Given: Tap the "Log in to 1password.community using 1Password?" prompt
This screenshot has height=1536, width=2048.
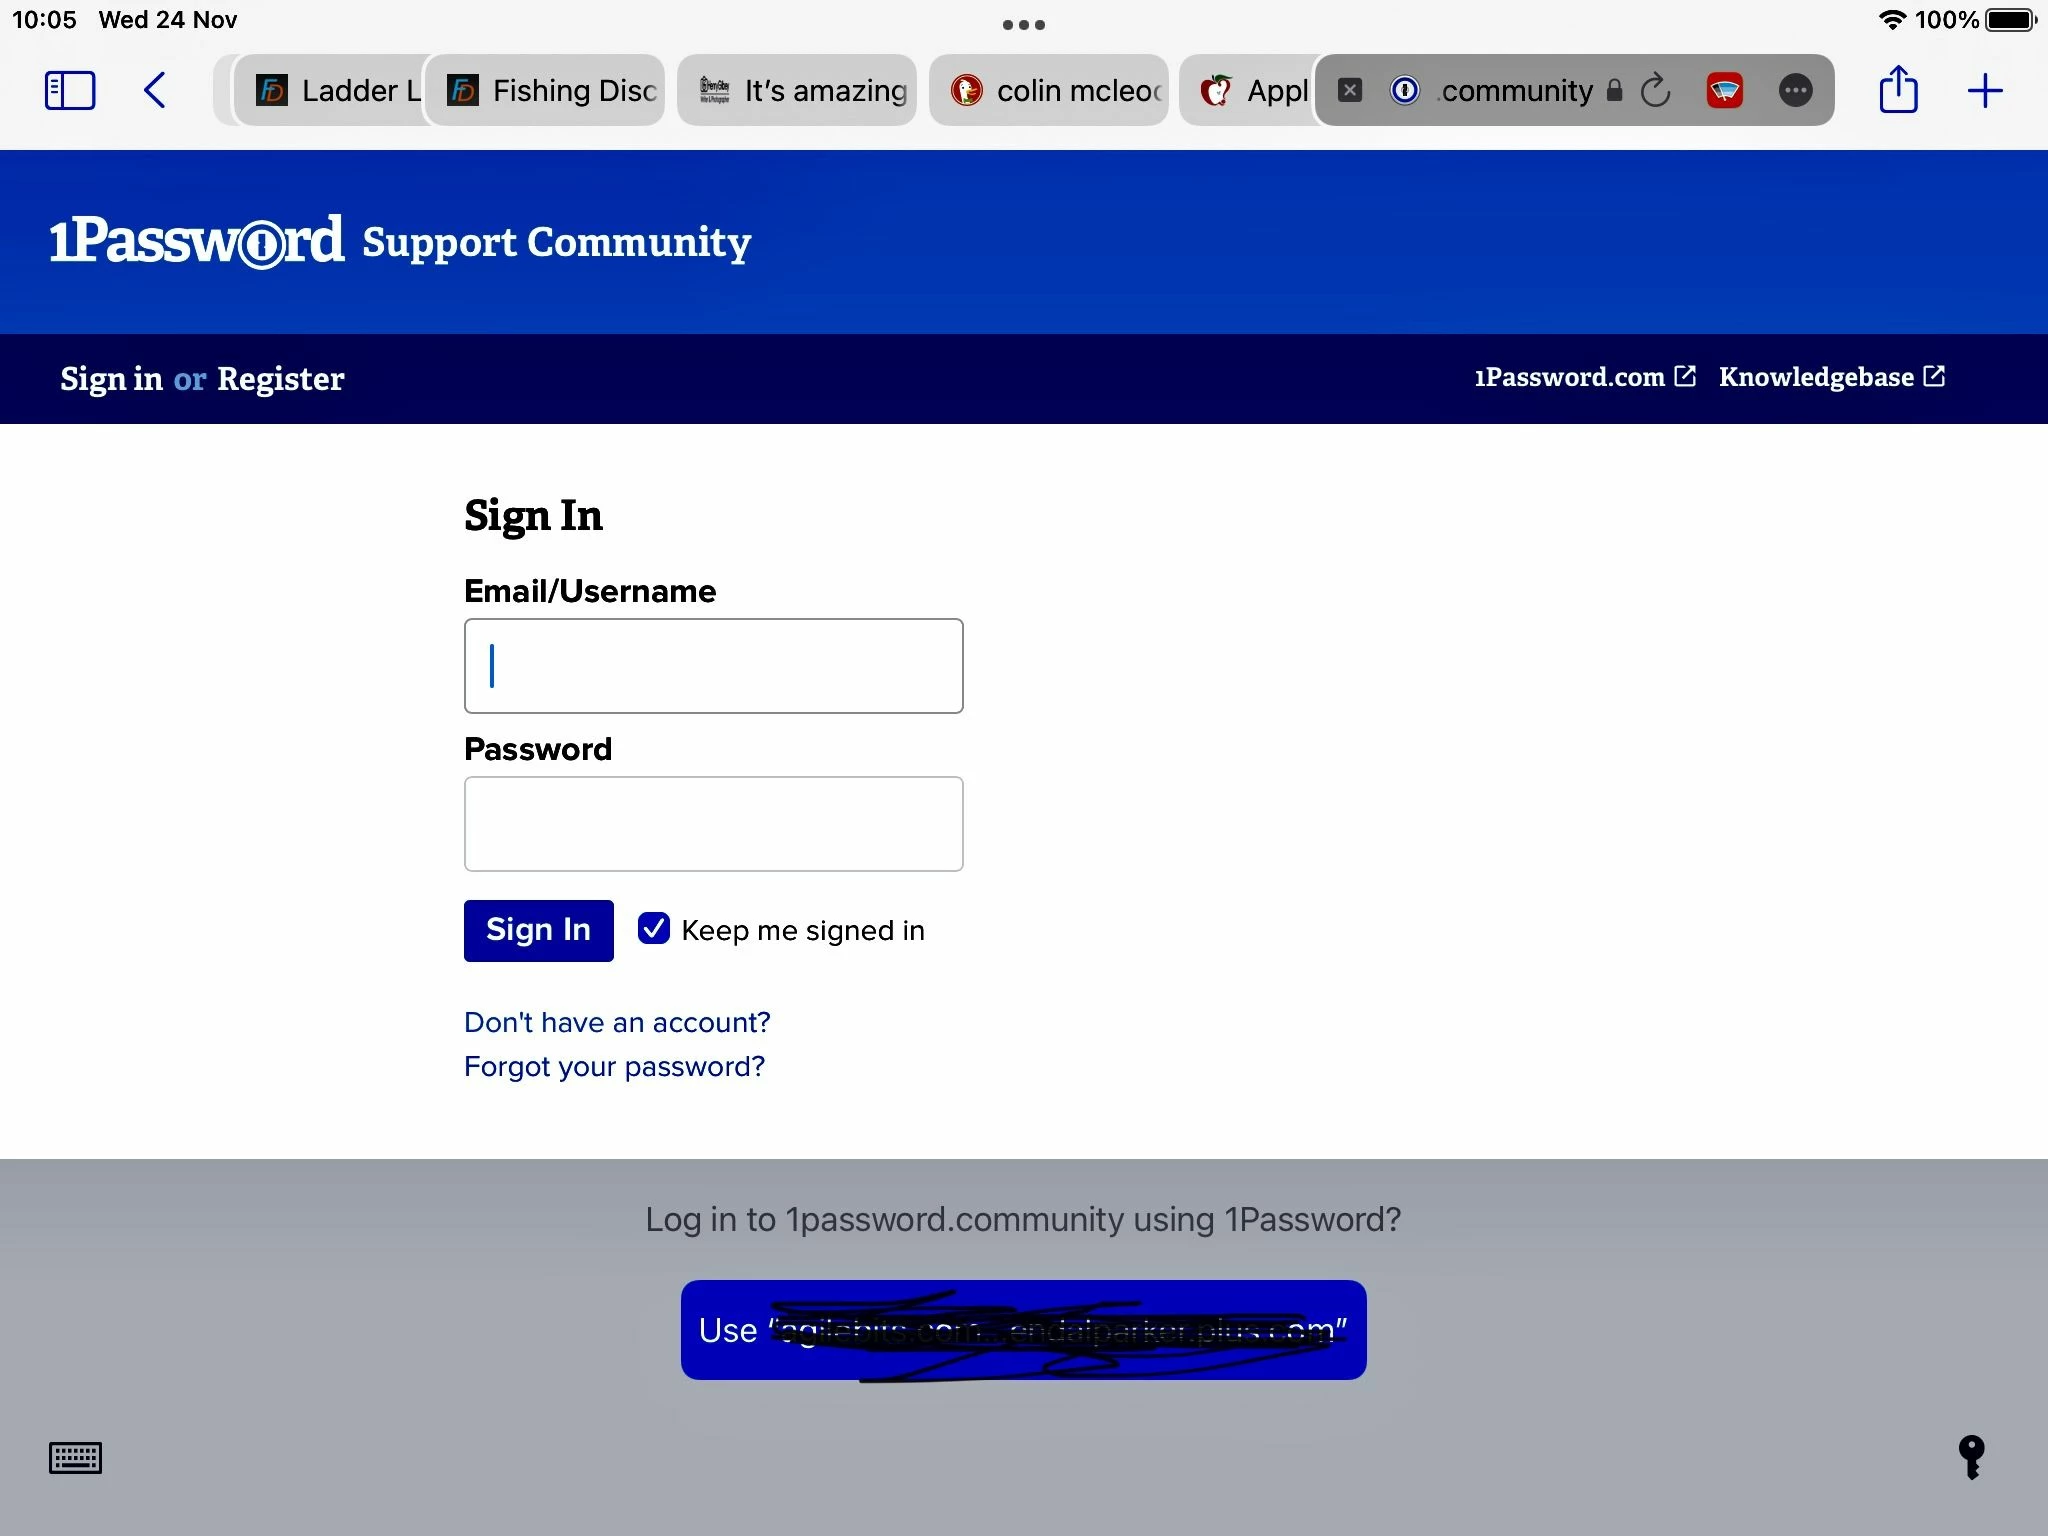Looking at the screenshot, I should pos(1023,1219).
